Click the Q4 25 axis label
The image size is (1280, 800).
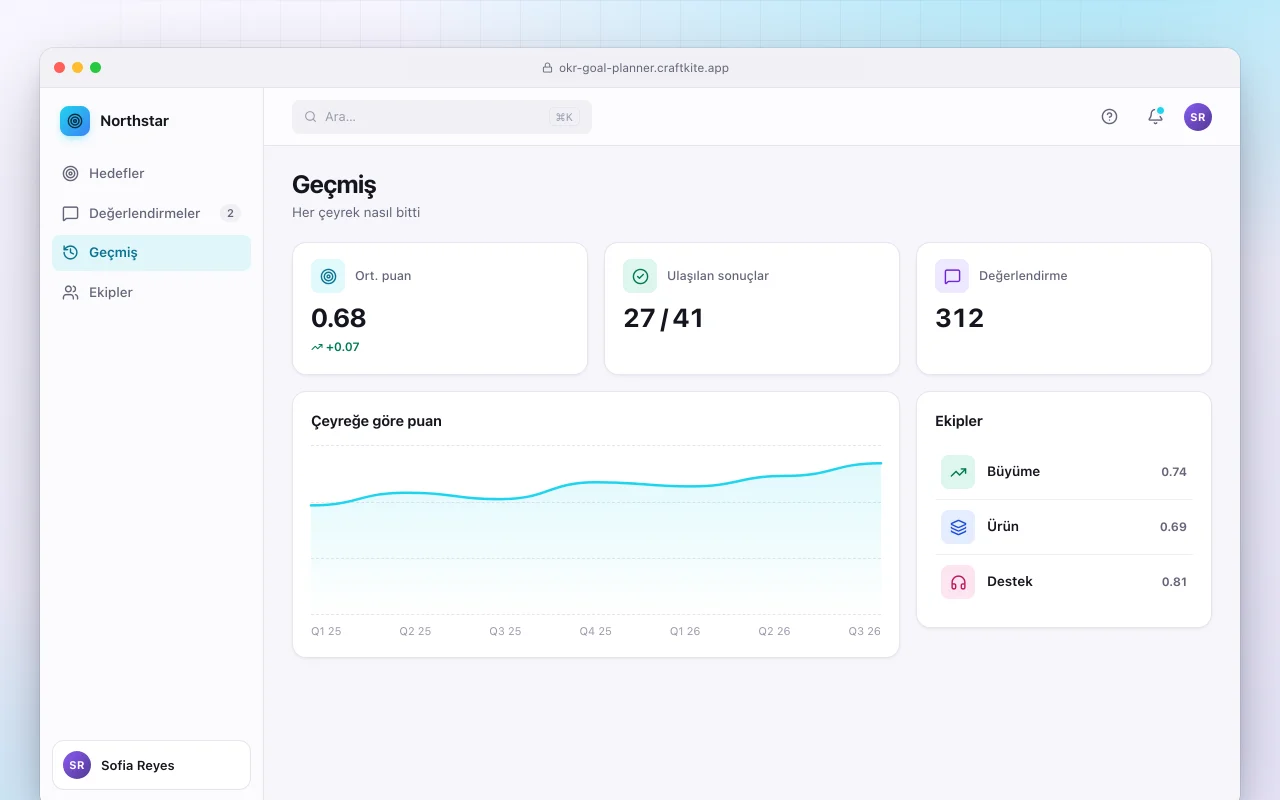(x=596, y=631)
